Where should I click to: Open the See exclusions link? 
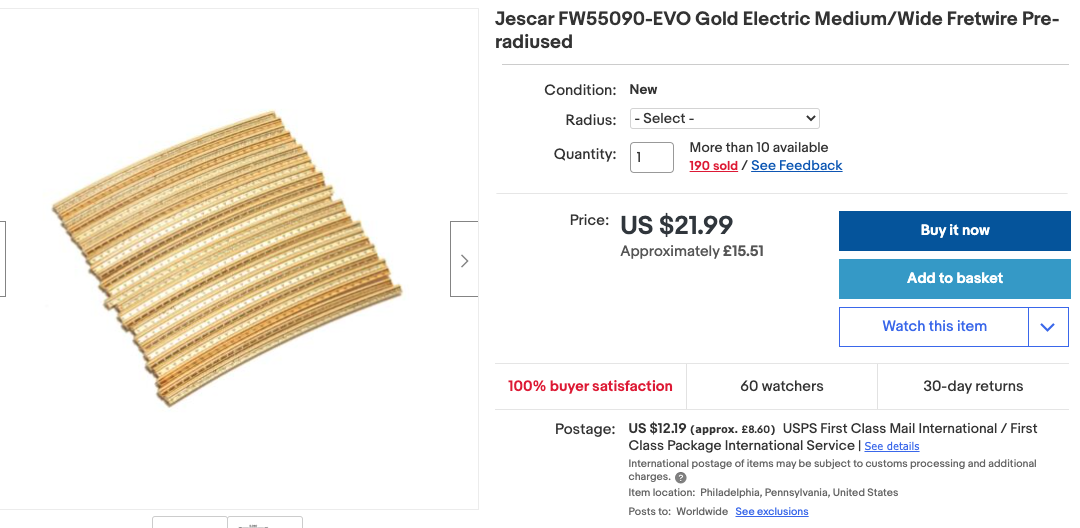[771, 512]
